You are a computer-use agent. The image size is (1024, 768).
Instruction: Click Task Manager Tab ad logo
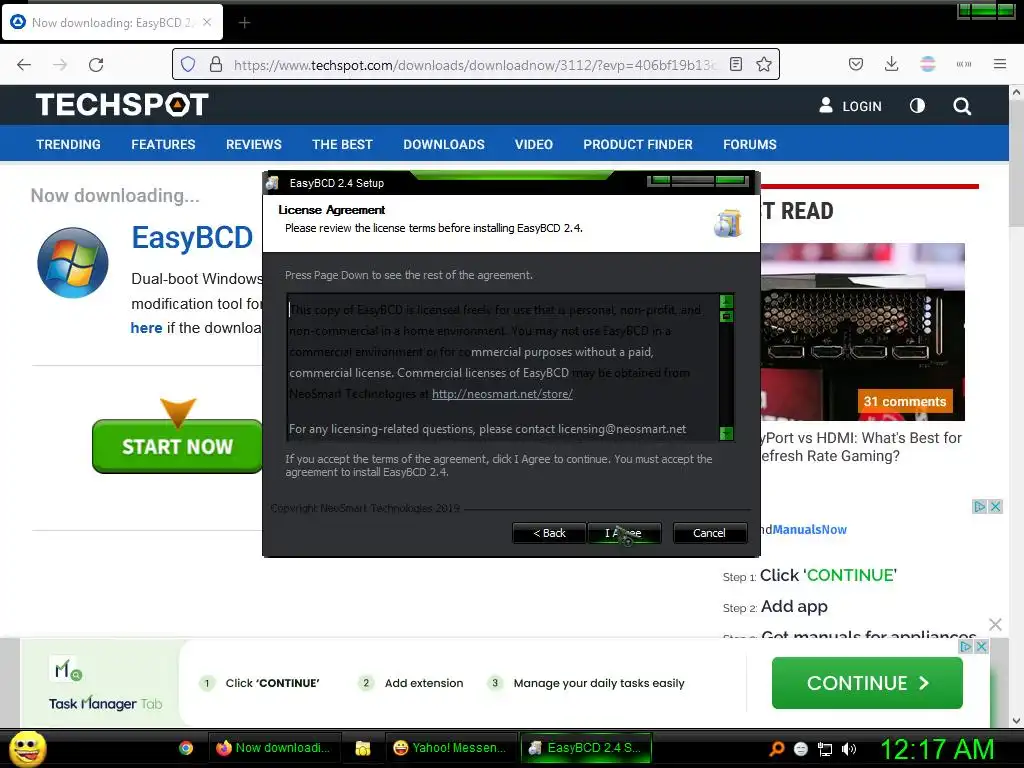coord(105,684)
